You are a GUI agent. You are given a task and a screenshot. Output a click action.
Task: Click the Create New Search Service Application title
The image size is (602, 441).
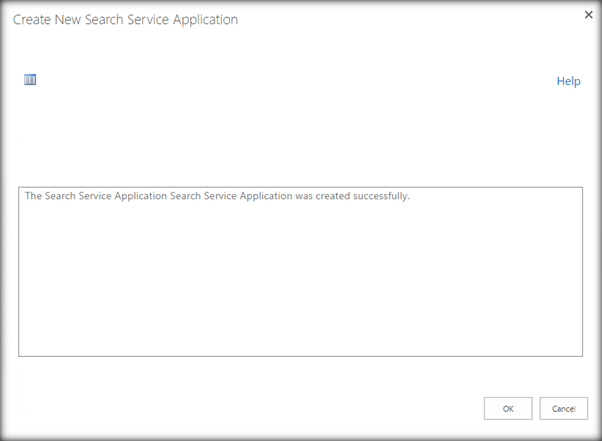(125, 19)
